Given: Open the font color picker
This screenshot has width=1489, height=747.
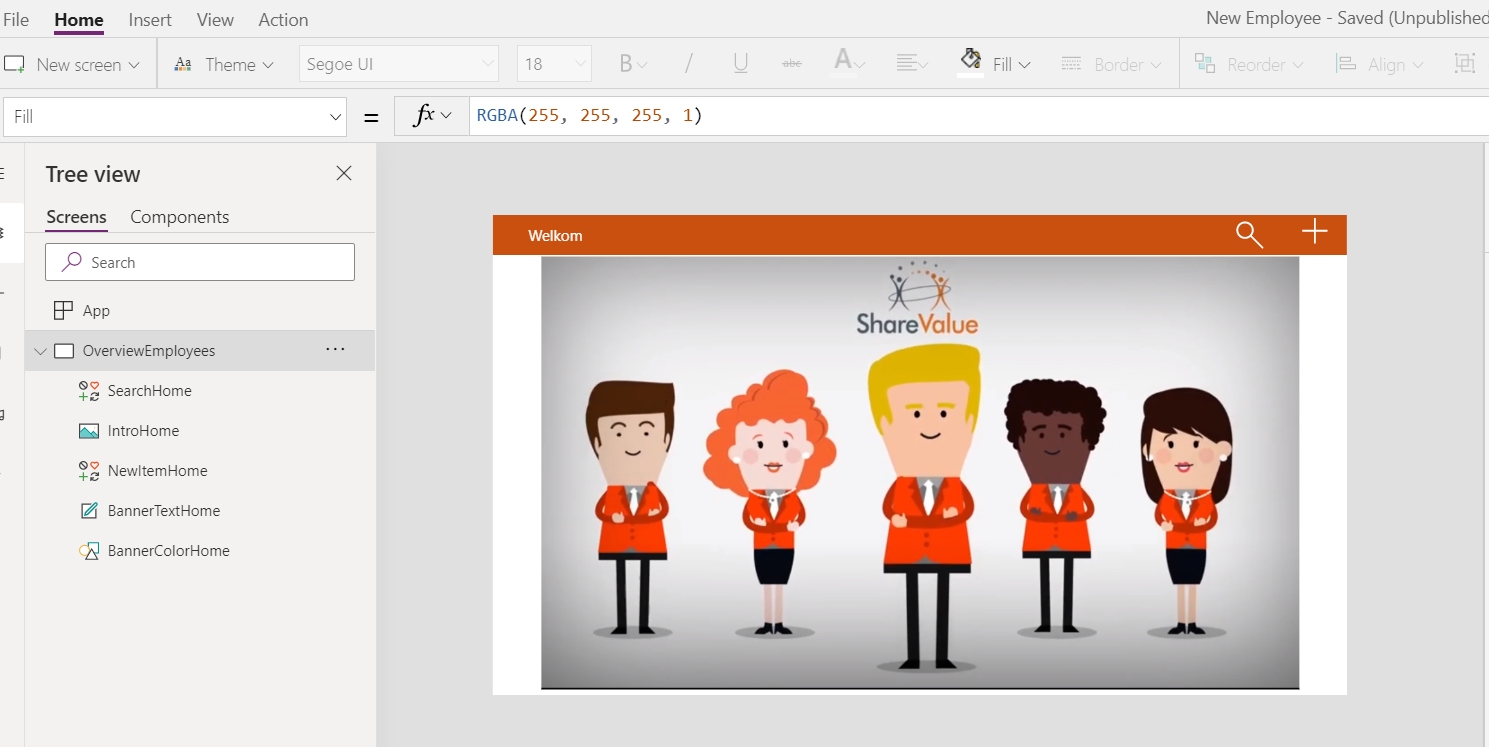Looking at the screenshot, I should (849, 64).
